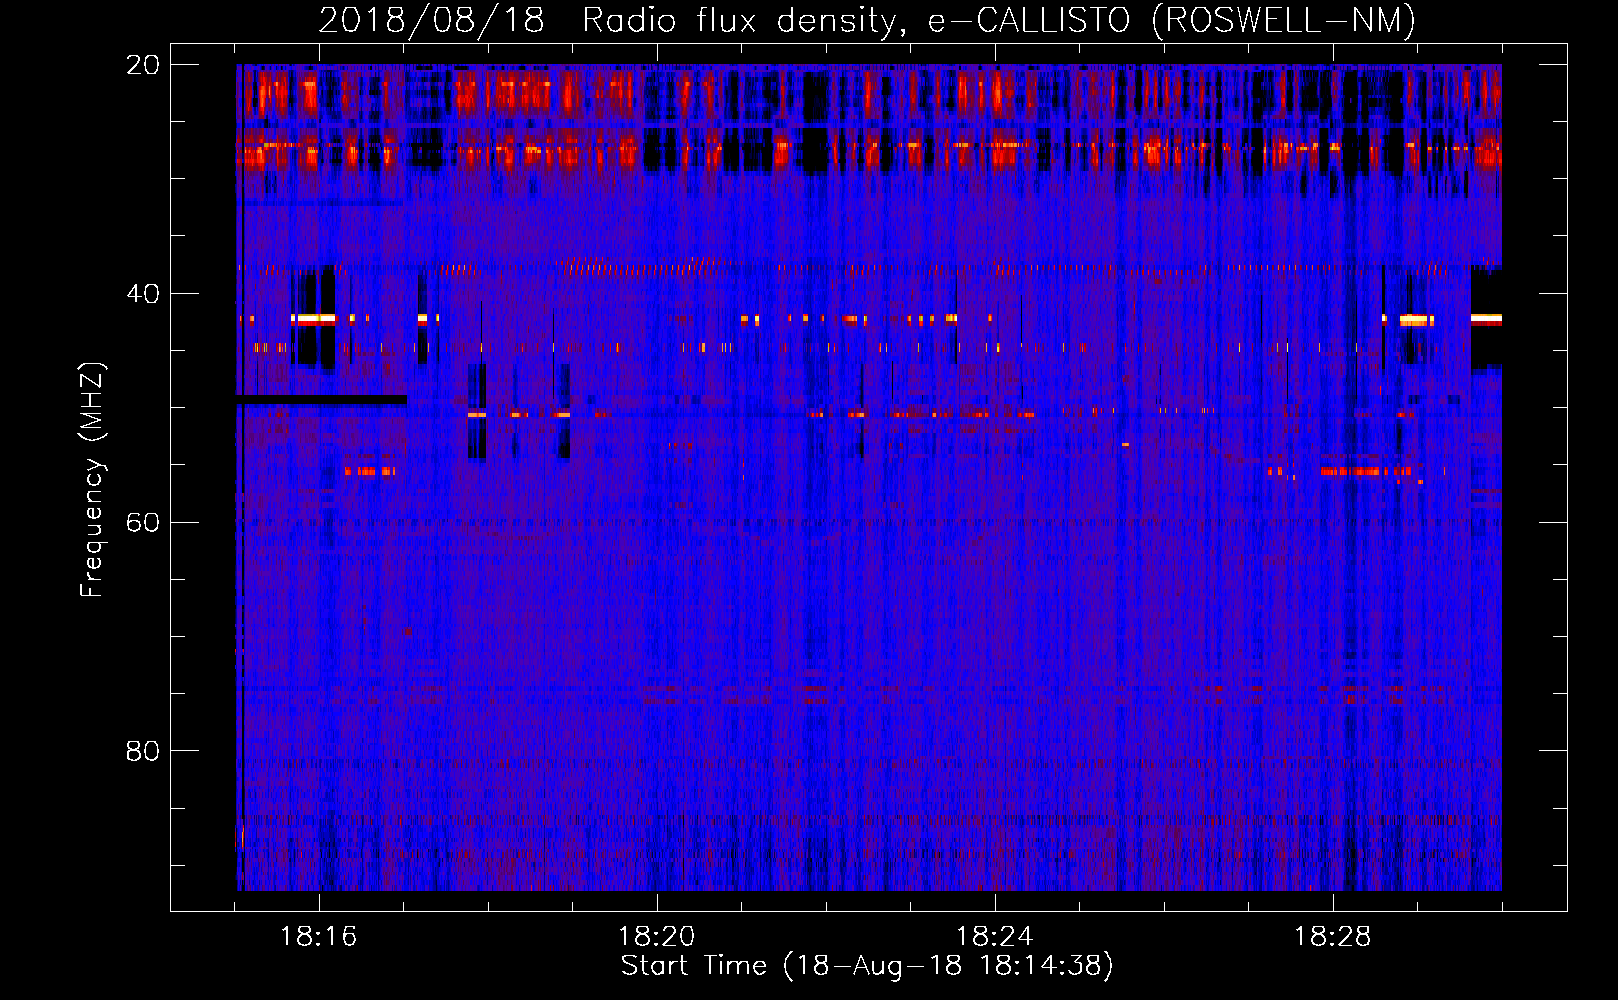This screenshot has width=1618, height=1000.
Task: Click the time tick label 18:24
Action: point(995,937)
